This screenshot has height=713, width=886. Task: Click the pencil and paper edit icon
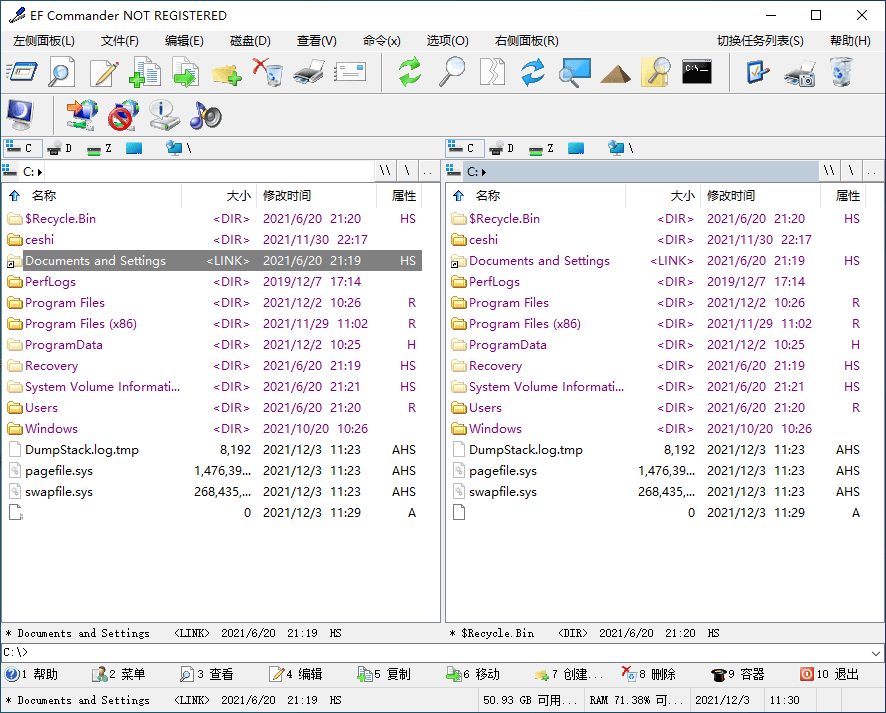104,72
